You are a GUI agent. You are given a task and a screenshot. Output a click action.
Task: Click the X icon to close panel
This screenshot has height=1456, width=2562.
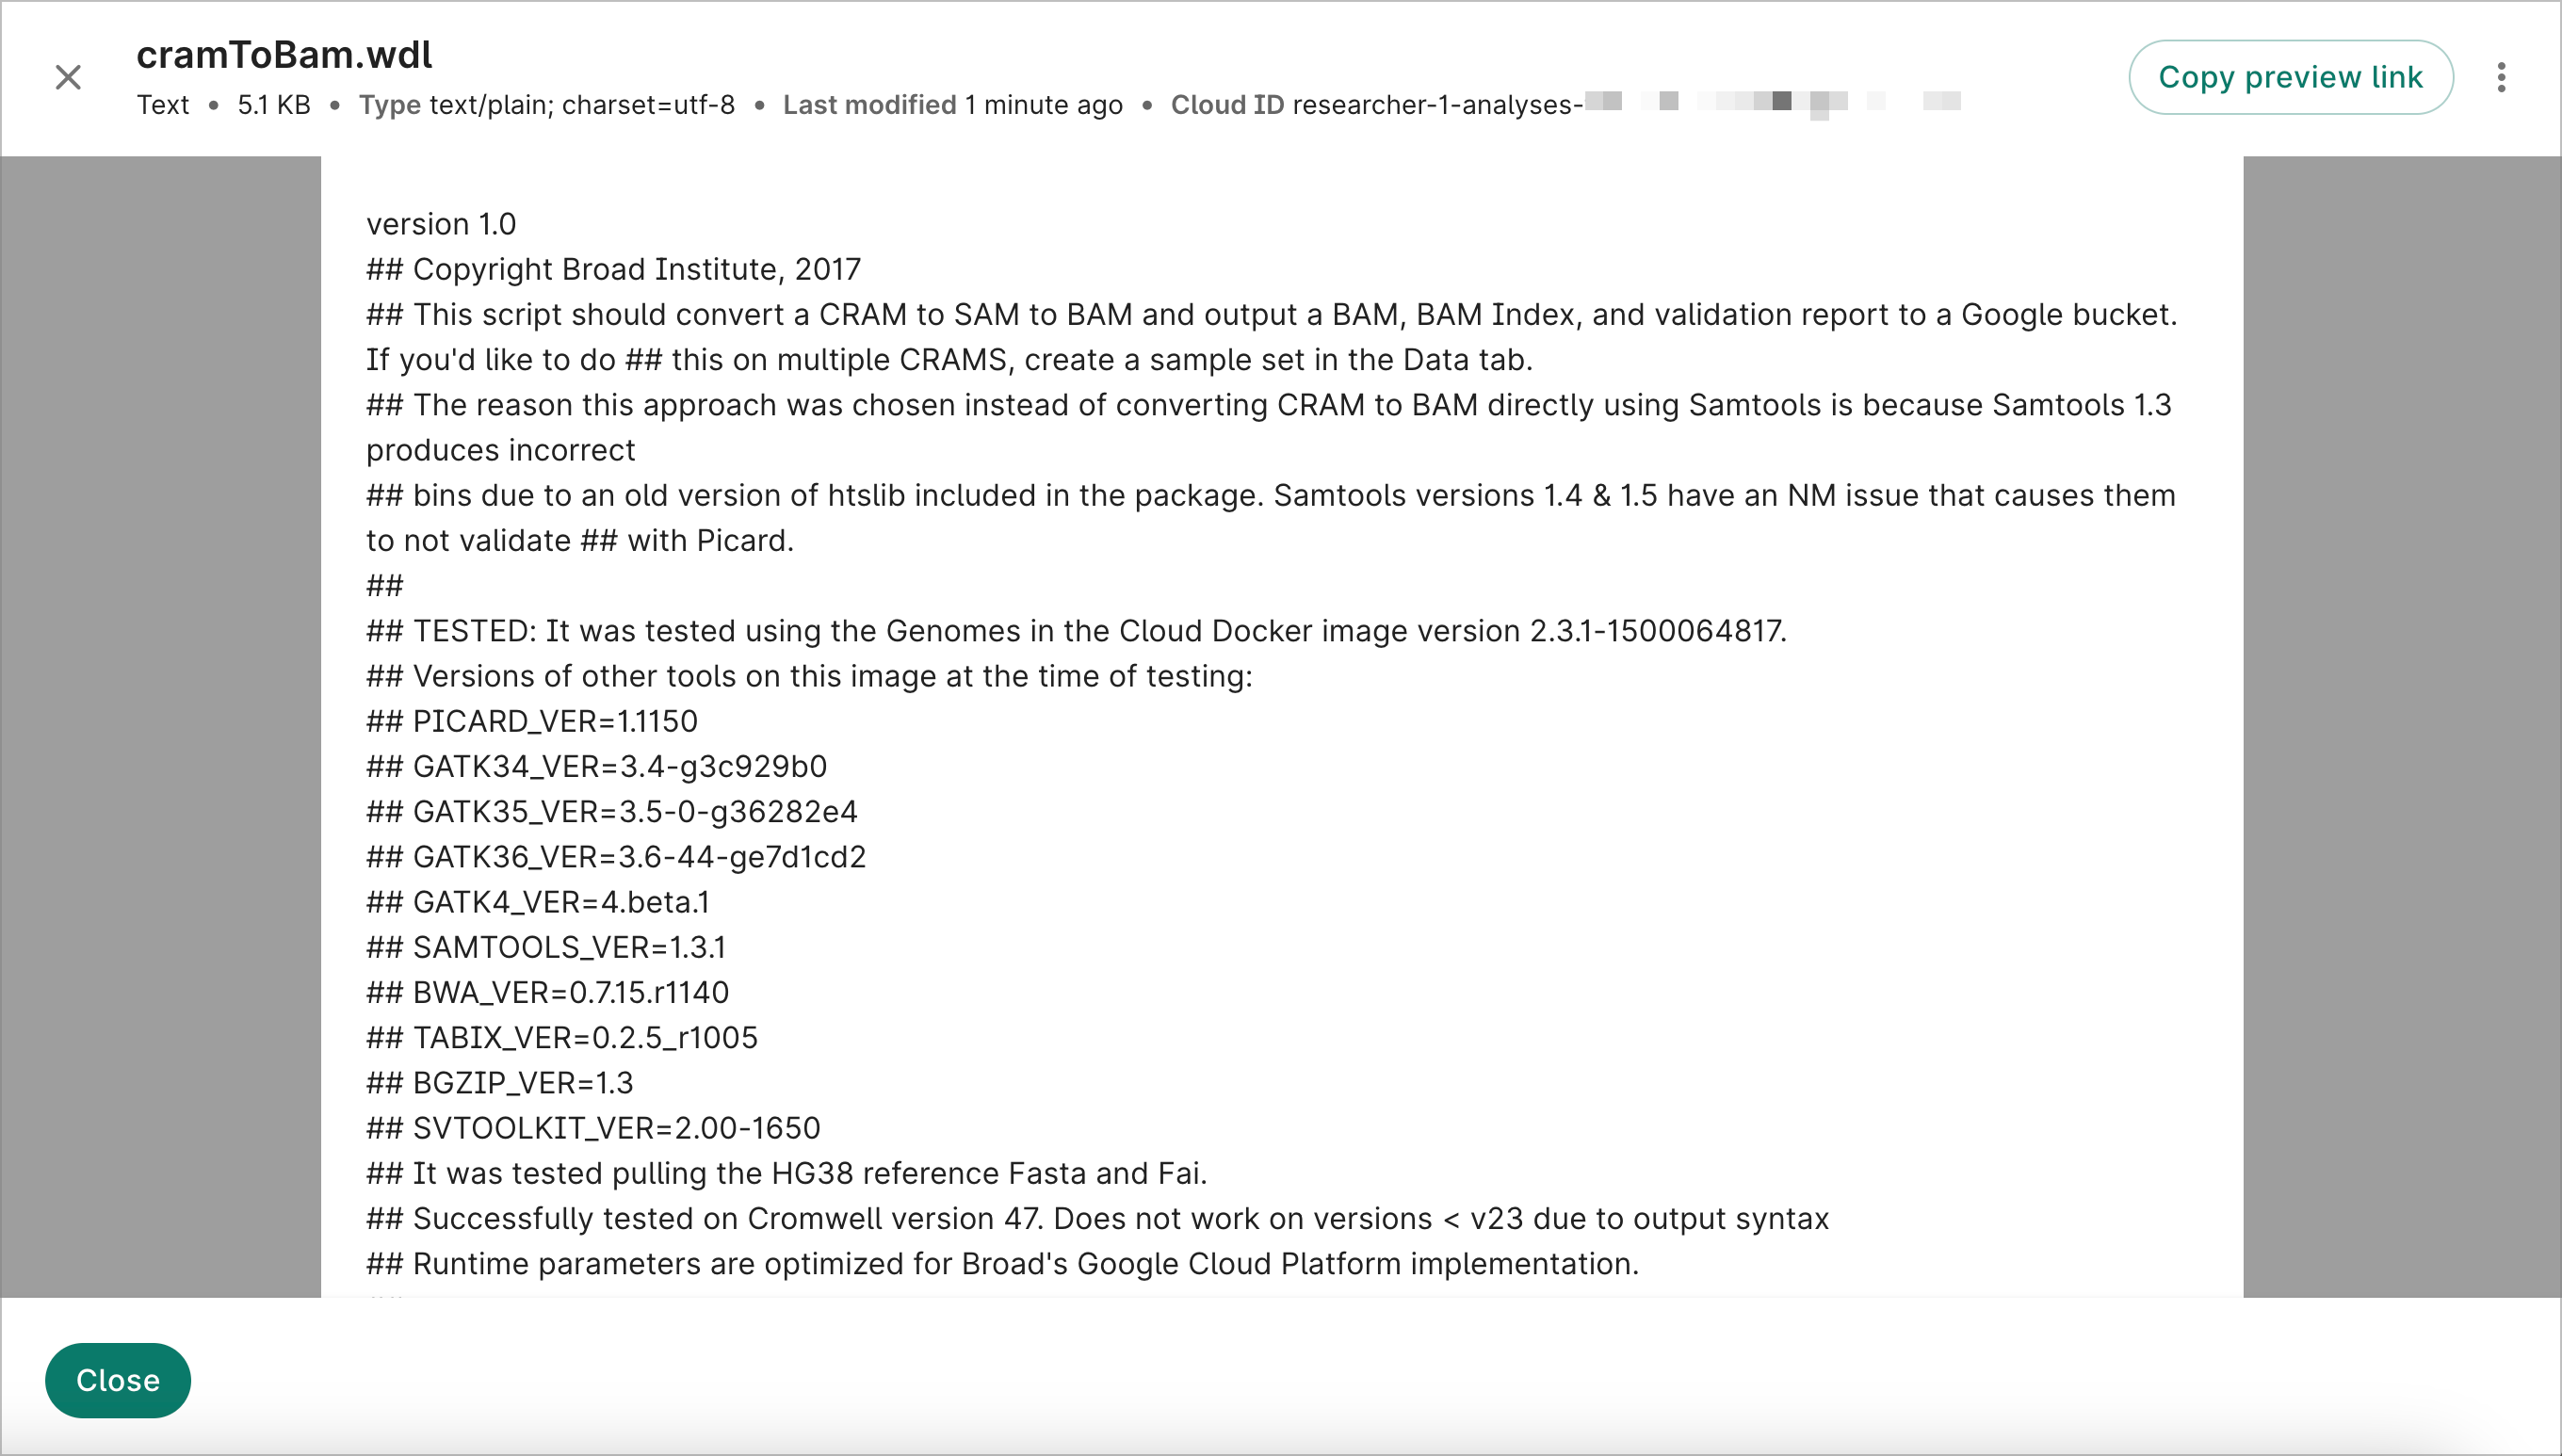(x=69, y=75)
